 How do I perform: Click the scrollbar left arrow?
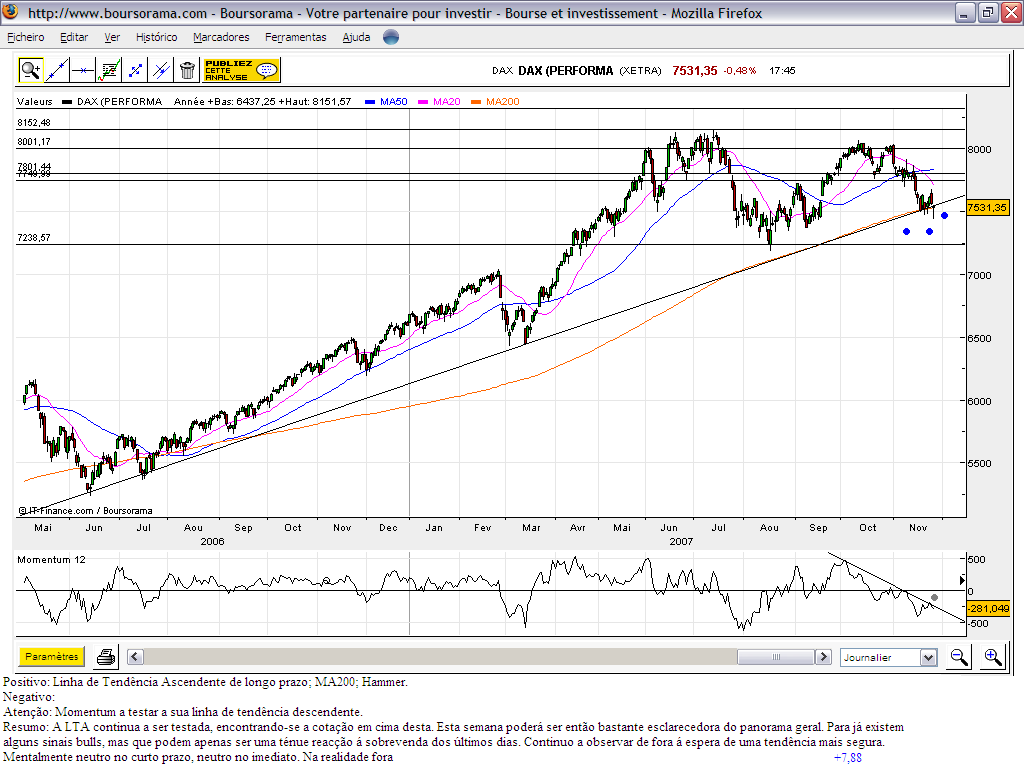pyautogui.click(x=135, y=657)
